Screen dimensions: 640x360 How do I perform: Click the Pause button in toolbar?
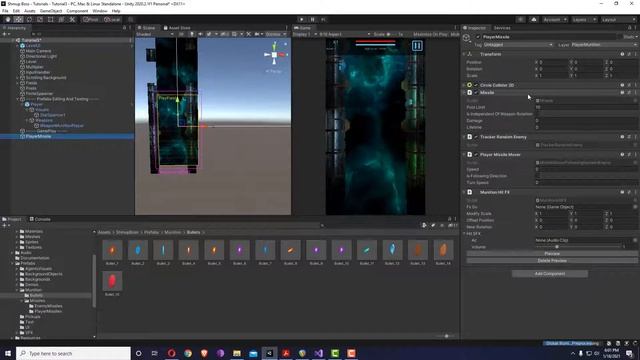(x=313, y=19)
